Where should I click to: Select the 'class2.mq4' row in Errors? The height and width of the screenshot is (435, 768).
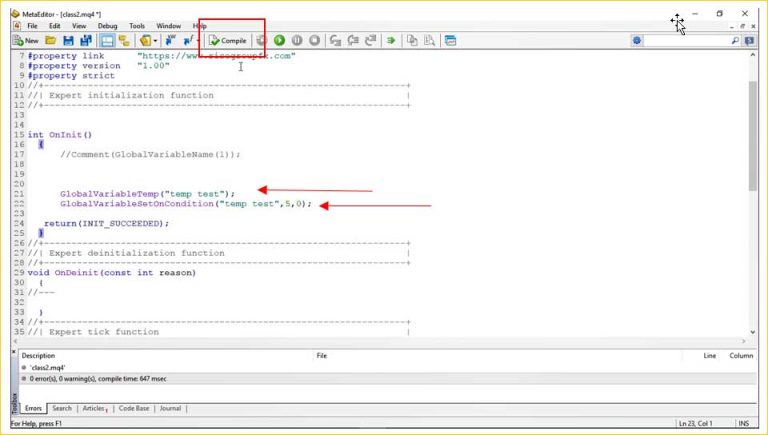pyautogui.click(x=388, y=367)
